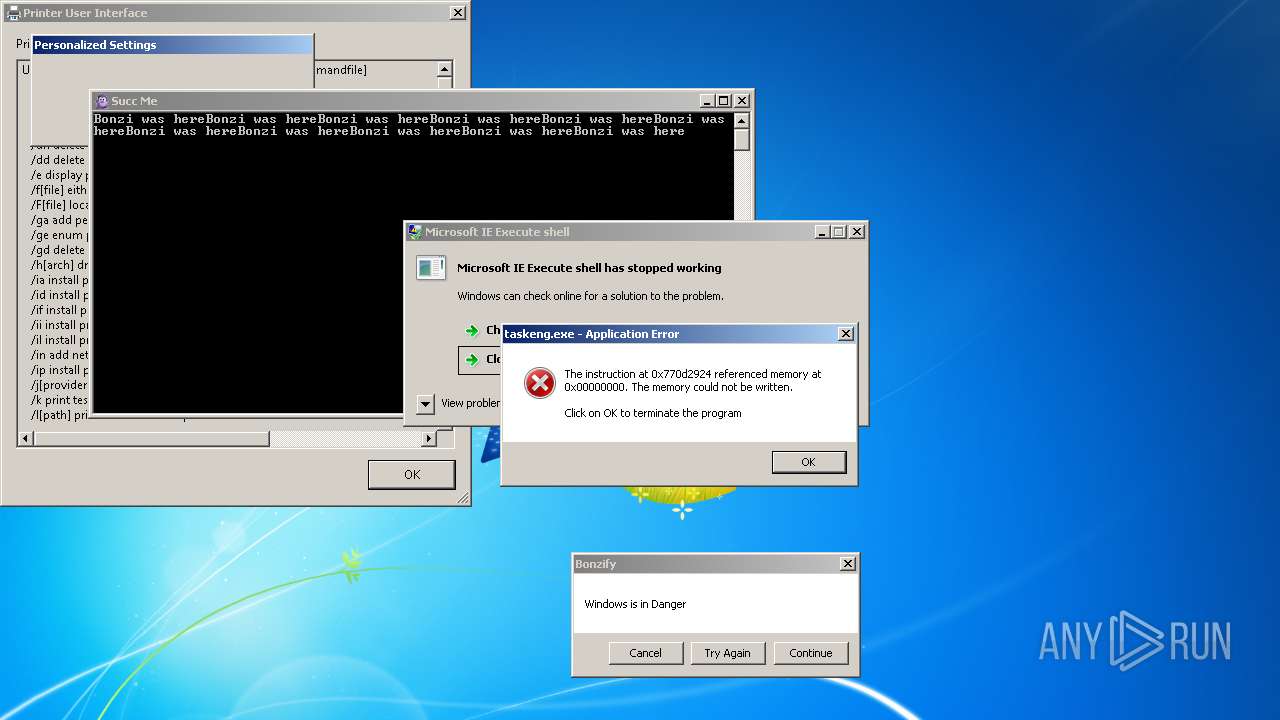
Task: Click Succ Me vertical scrollbar thumb
Action: click(741, 139)
